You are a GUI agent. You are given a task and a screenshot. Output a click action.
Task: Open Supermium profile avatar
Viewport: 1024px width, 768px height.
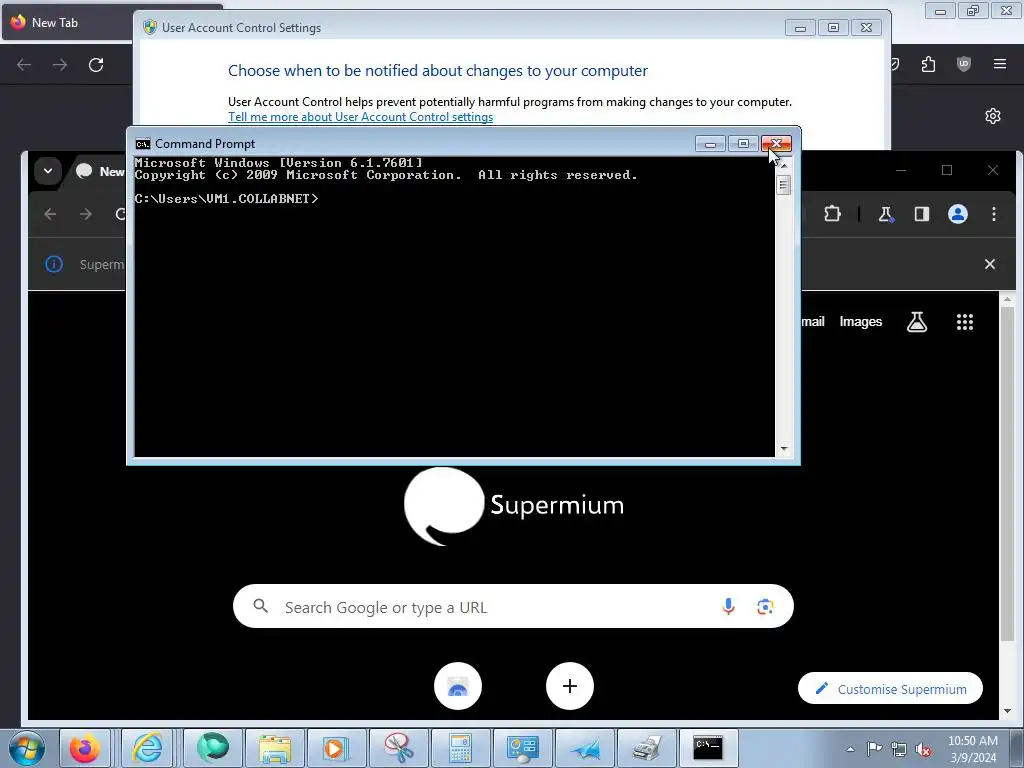coord(958,214)
